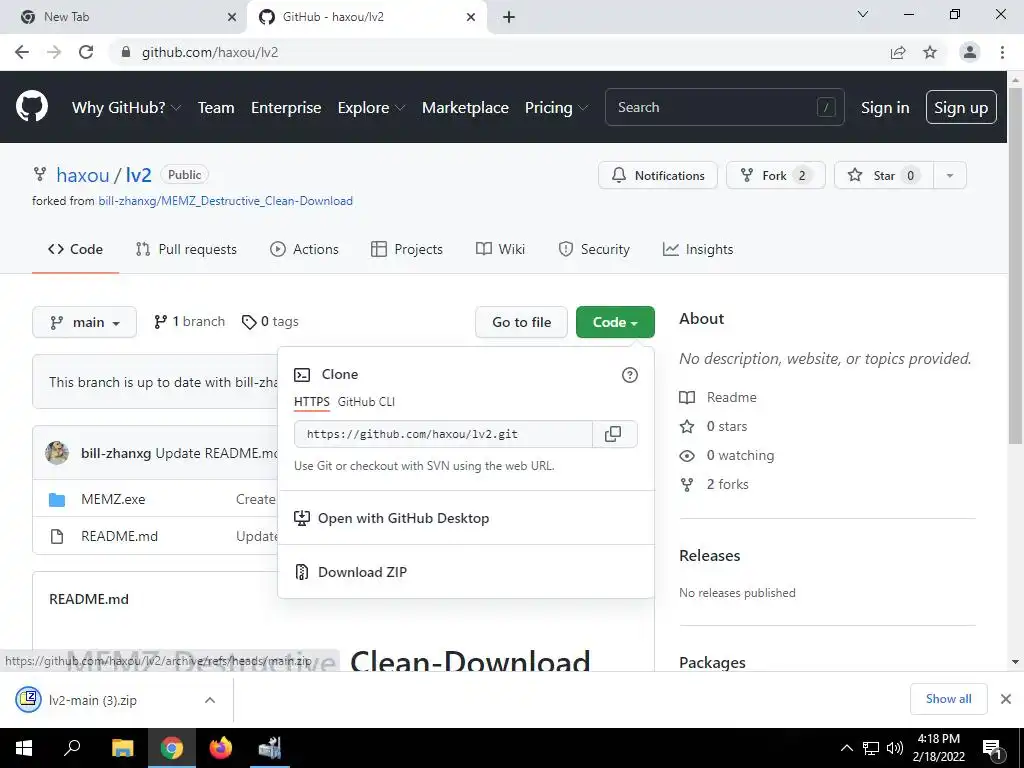Focus the GitHub search field
The height and width of the screenshot is (768, 1024).
coord(724,107)
